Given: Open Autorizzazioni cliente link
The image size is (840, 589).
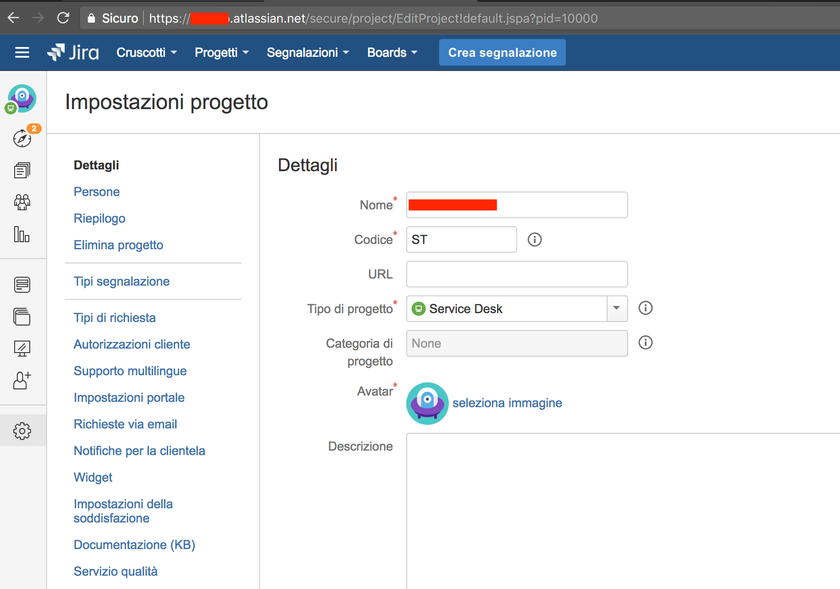Looking at the screenshot, I should pos(132,344).
